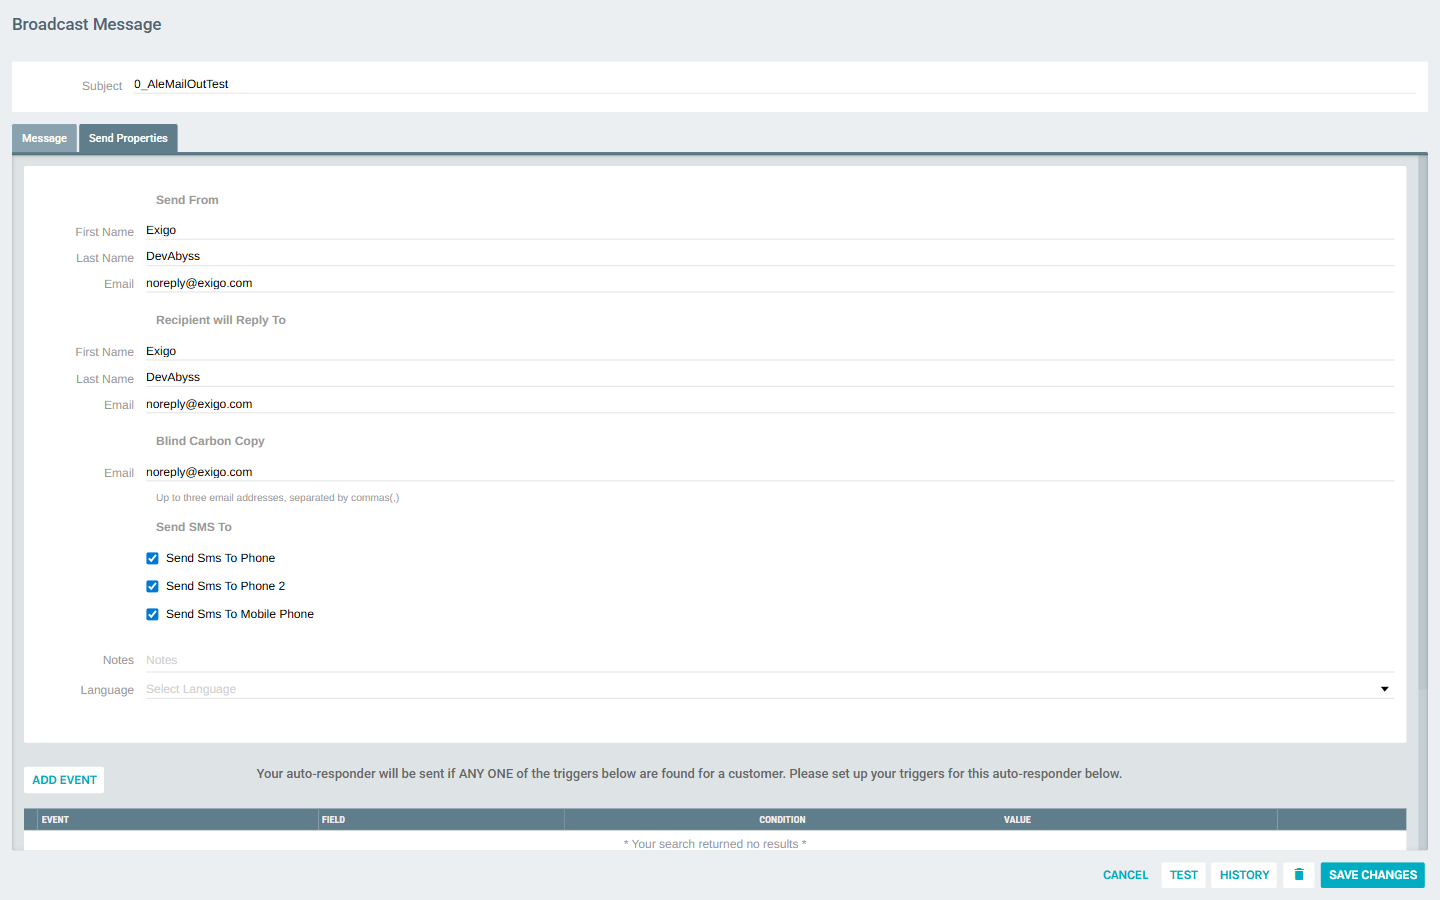The height and width of the screenshot is (900, 1440).
Task: Click 'Recipient will Reply To' heading
Action: (221, 320)
